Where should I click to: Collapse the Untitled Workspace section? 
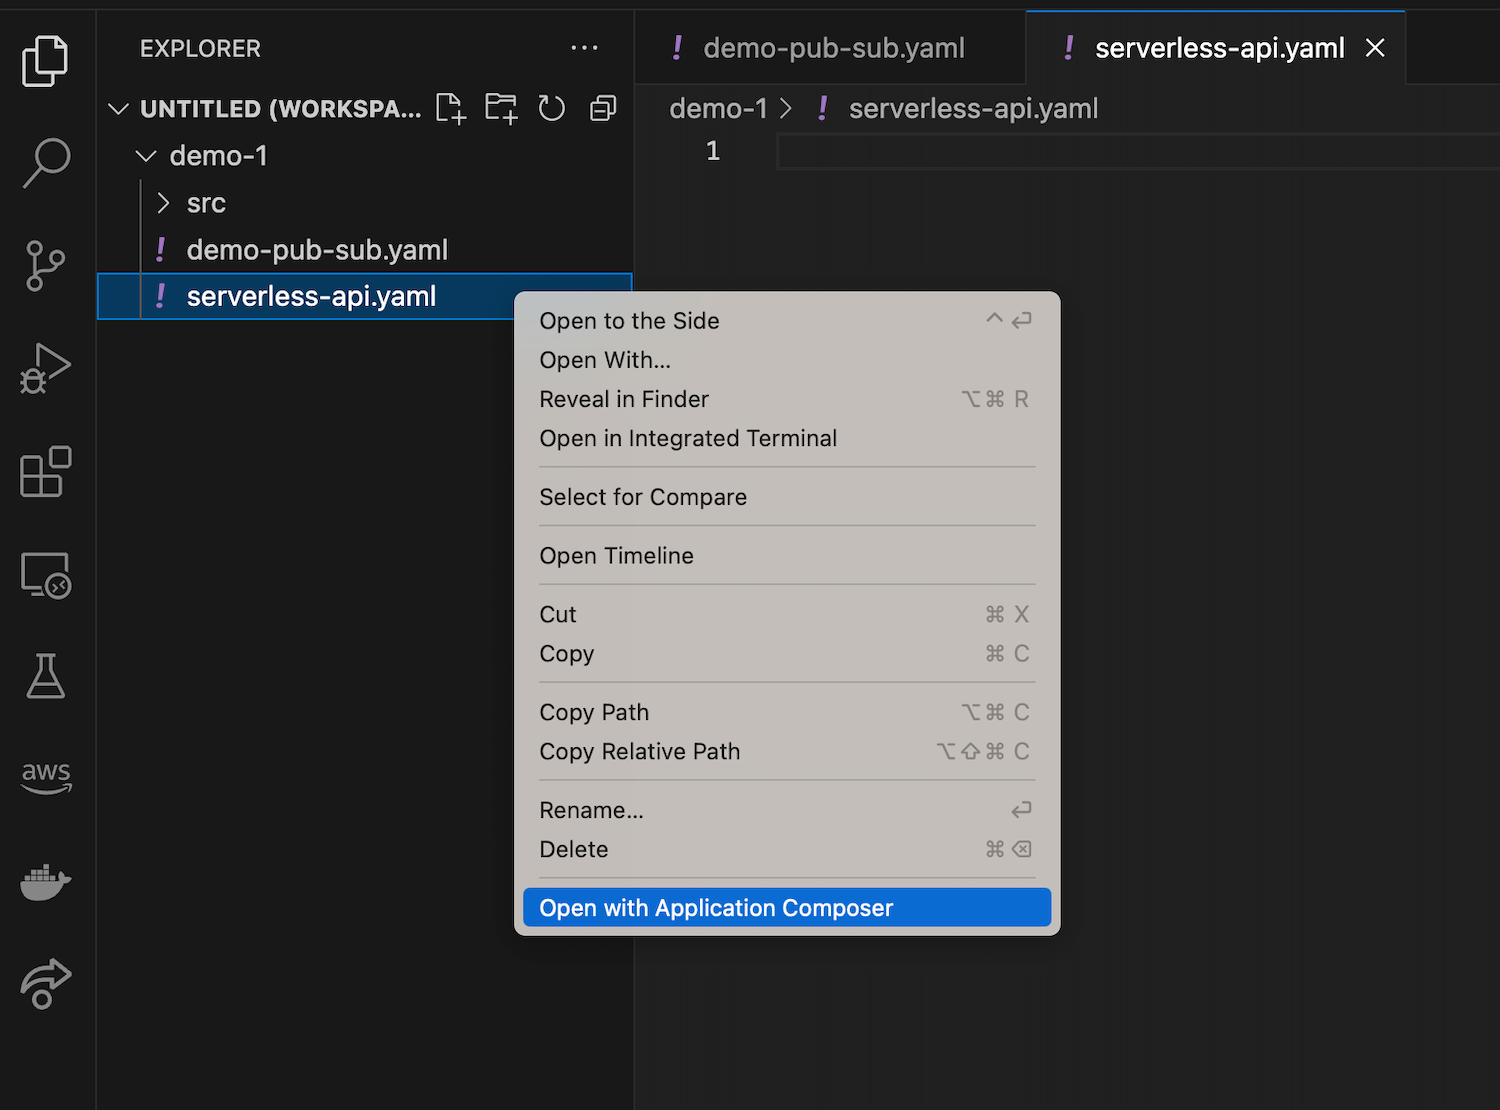click(119, 109)
